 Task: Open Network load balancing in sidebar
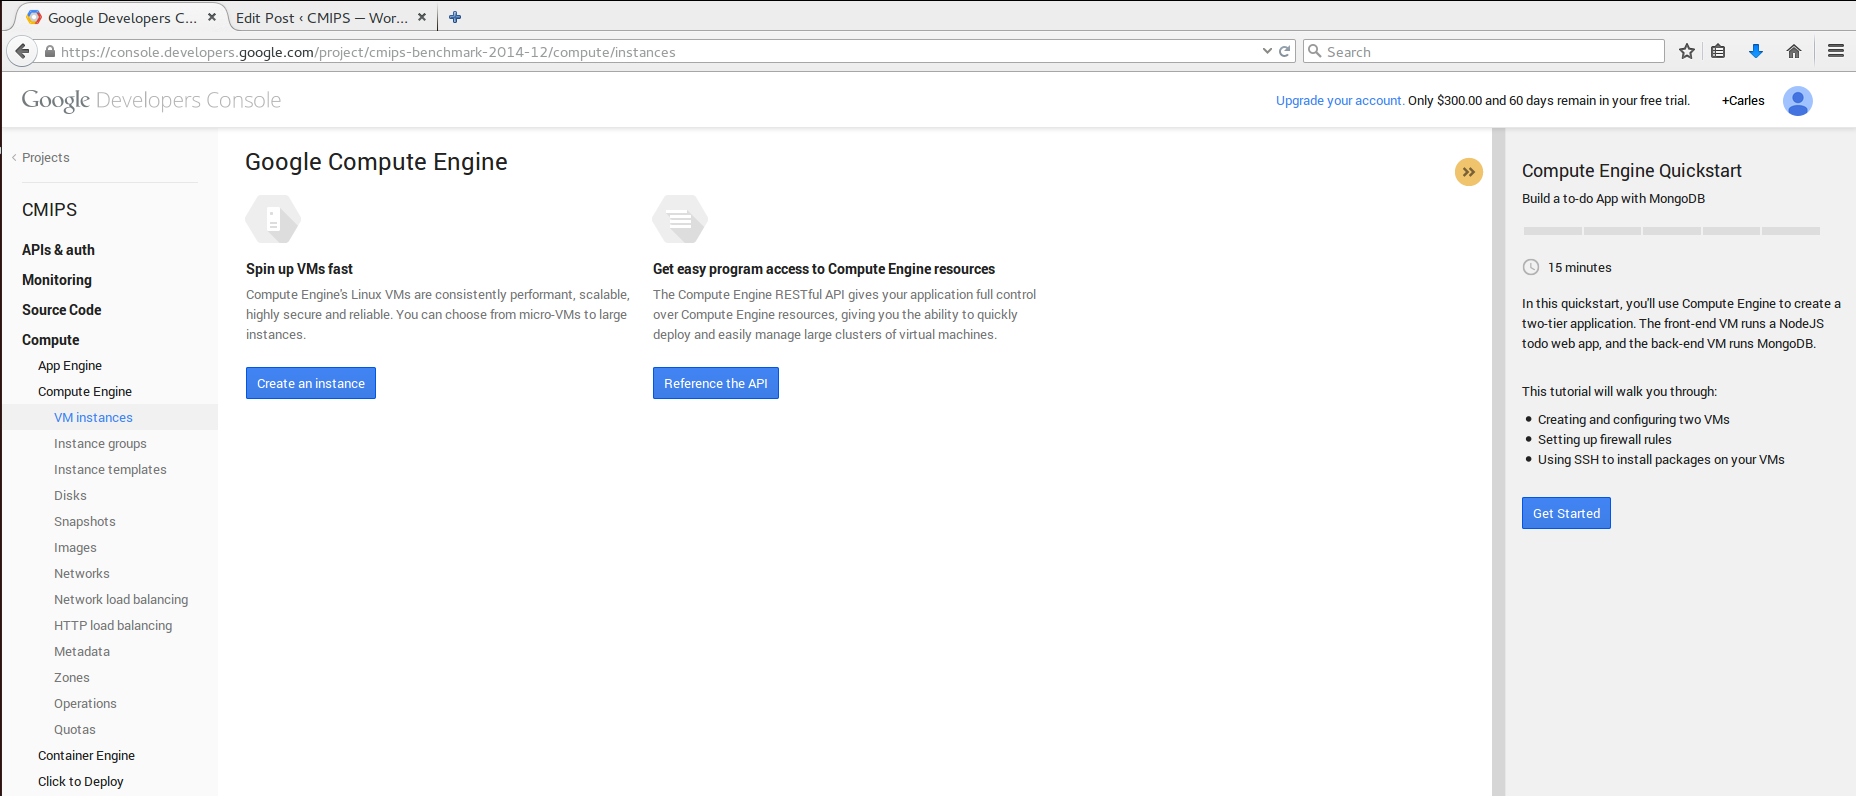(121, 600)
